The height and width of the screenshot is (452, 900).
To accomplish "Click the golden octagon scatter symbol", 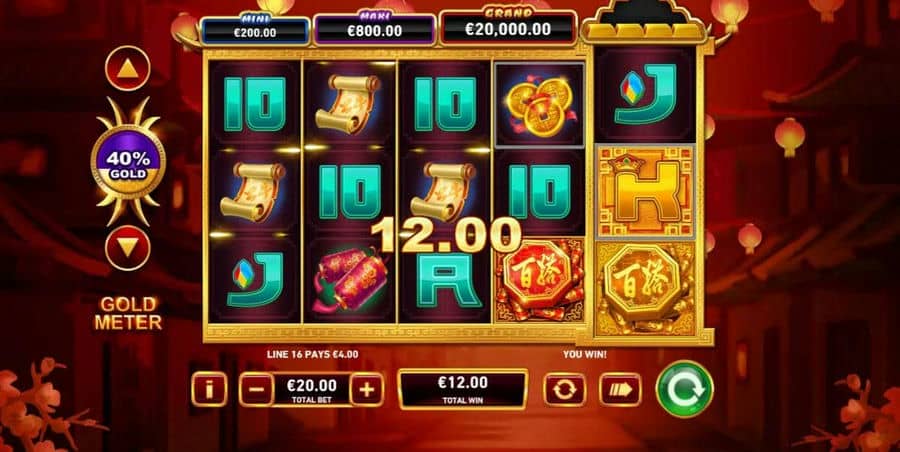I will click(x=646, y=288).
